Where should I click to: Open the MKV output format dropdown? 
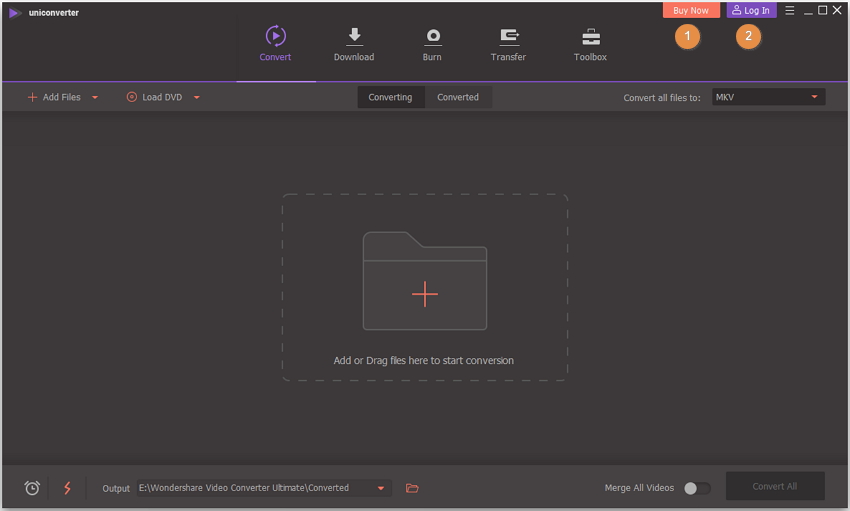coord(768,97)
